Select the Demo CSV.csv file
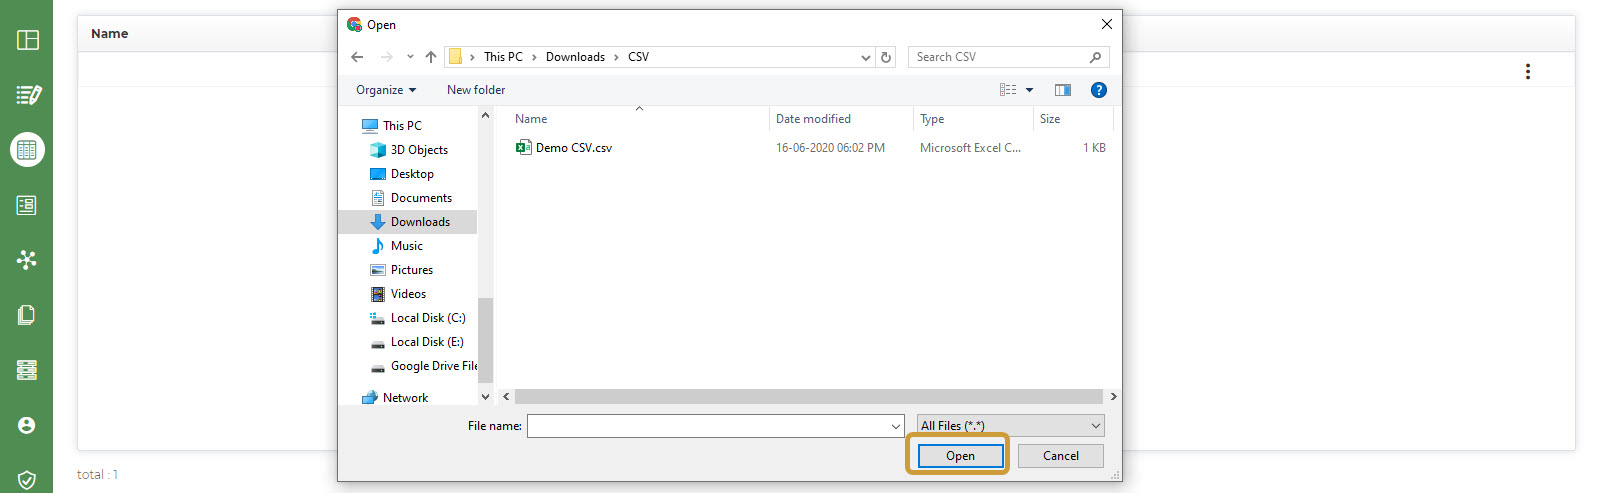The image size is (1599, 493). point(573,148)
